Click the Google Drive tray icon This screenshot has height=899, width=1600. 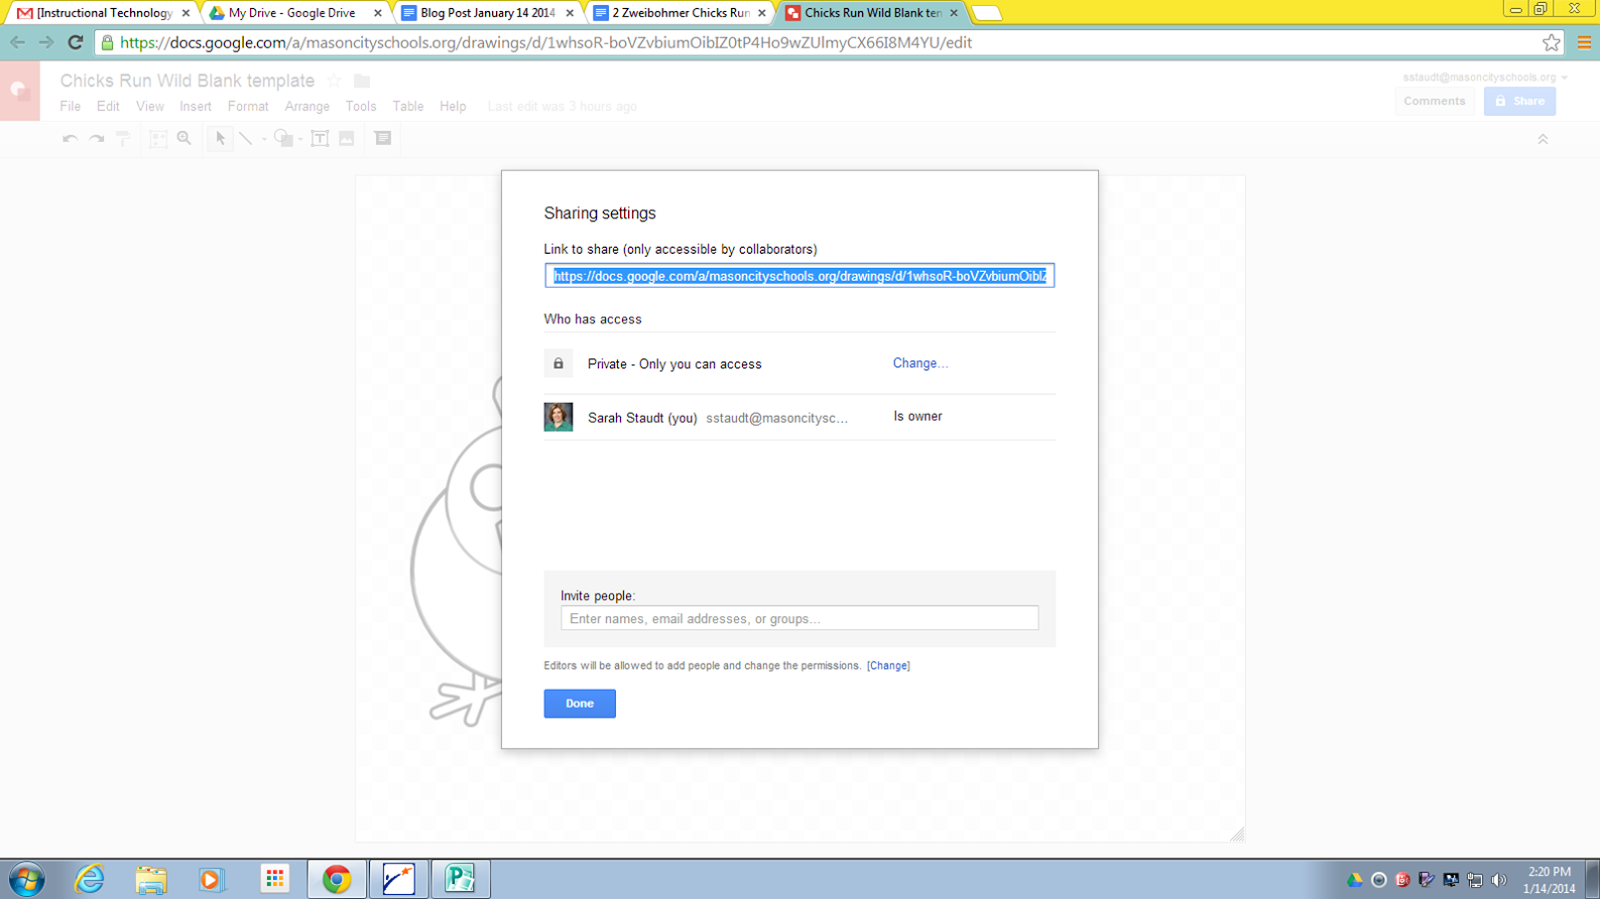[x=1355, y=880]
